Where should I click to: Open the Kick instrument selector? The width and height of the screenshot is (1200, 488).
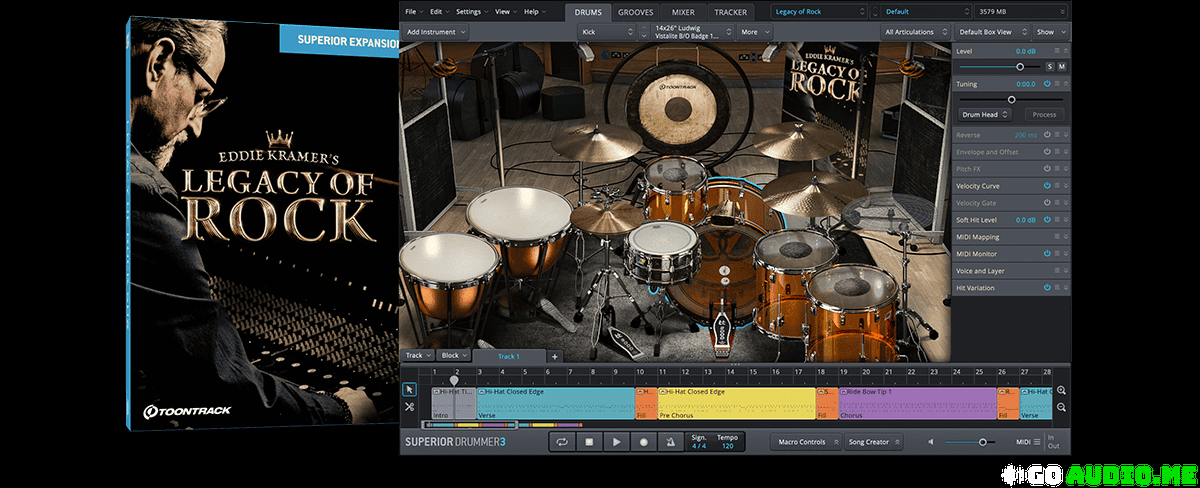[x=606, y=32]
